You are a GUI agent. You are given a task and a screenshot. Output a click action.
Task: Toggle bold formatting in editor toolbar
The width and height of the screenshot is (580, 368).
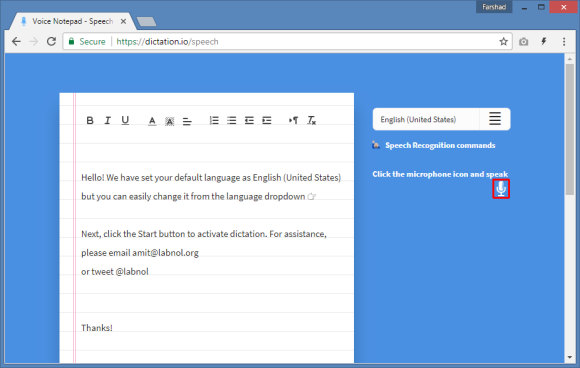click(x=90, y=120)
